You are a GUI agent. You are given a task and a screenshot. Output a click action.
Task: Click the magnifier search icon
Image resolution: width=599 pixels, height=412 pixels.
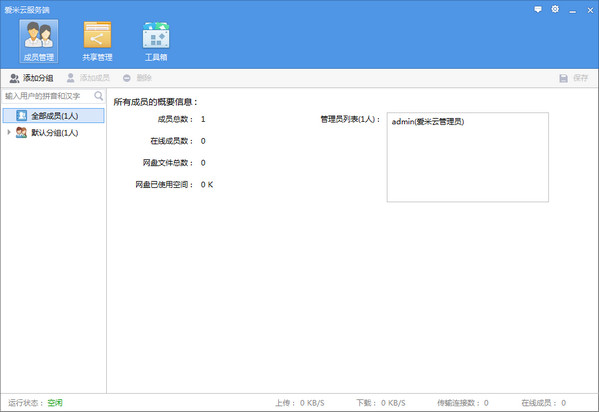click(x=99, y=96)
